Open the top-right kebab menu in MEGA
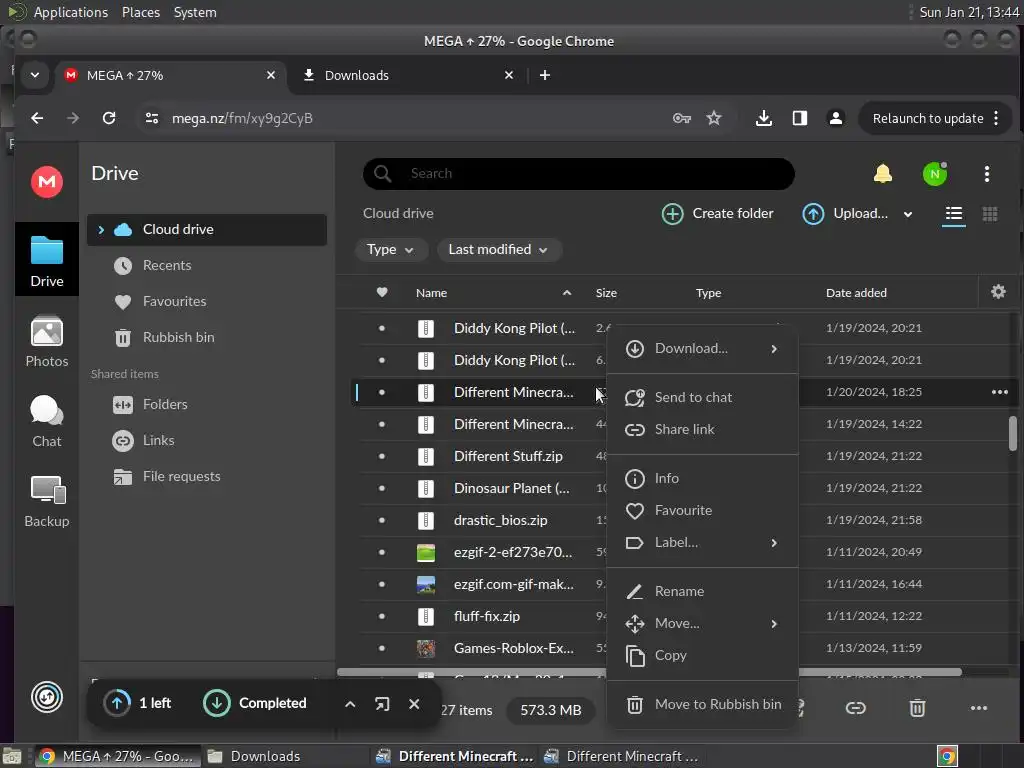The image size is (1024, 768). [986, 174]
